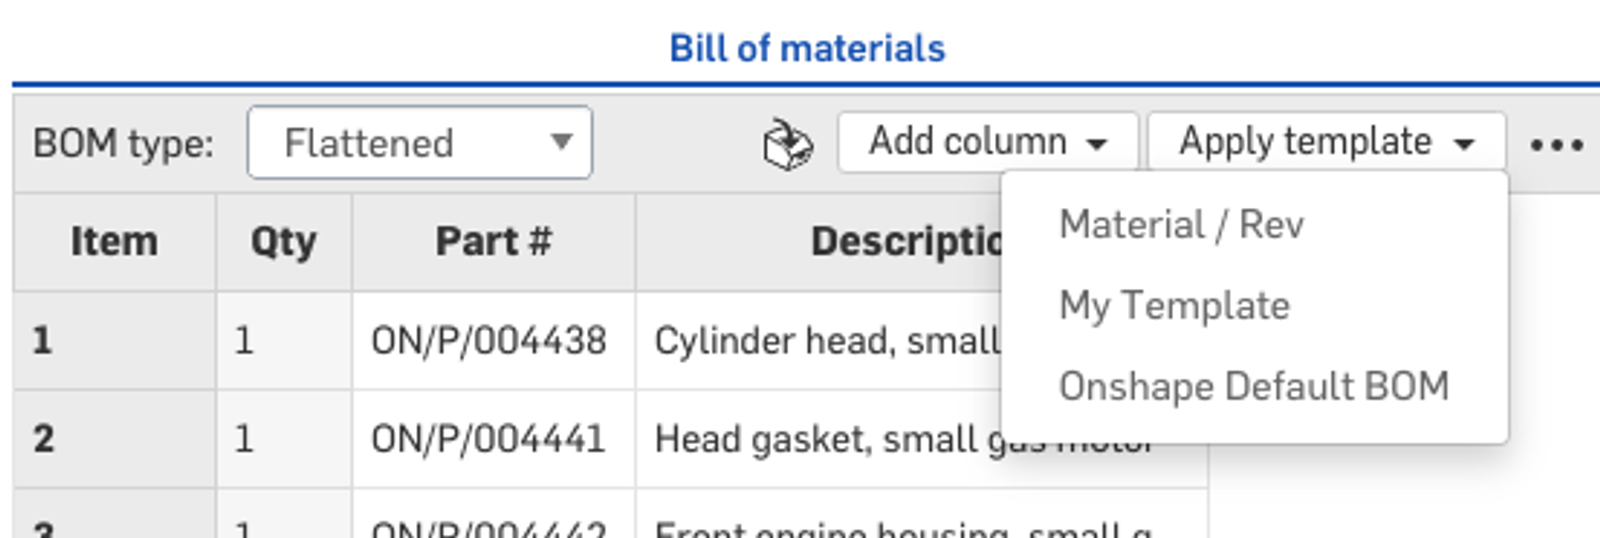Open the three-dot more options menu

click(x=1556, y=145)
